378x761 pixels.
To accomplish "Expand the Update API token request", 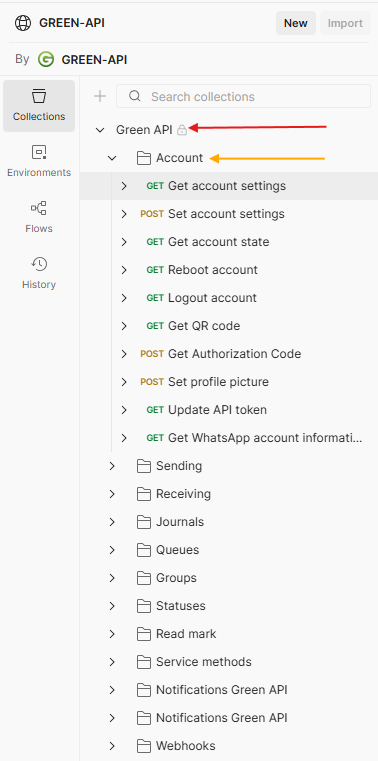I will click(124, 410).
